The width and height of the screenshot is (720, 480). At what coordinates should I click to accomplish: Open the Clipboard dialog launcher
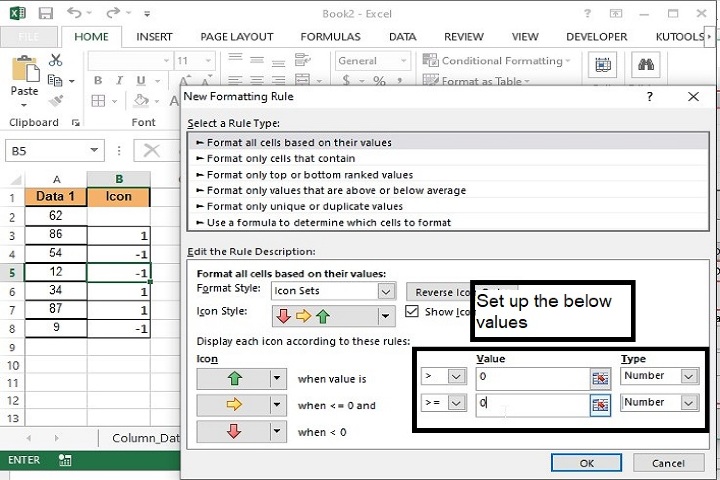76,123
